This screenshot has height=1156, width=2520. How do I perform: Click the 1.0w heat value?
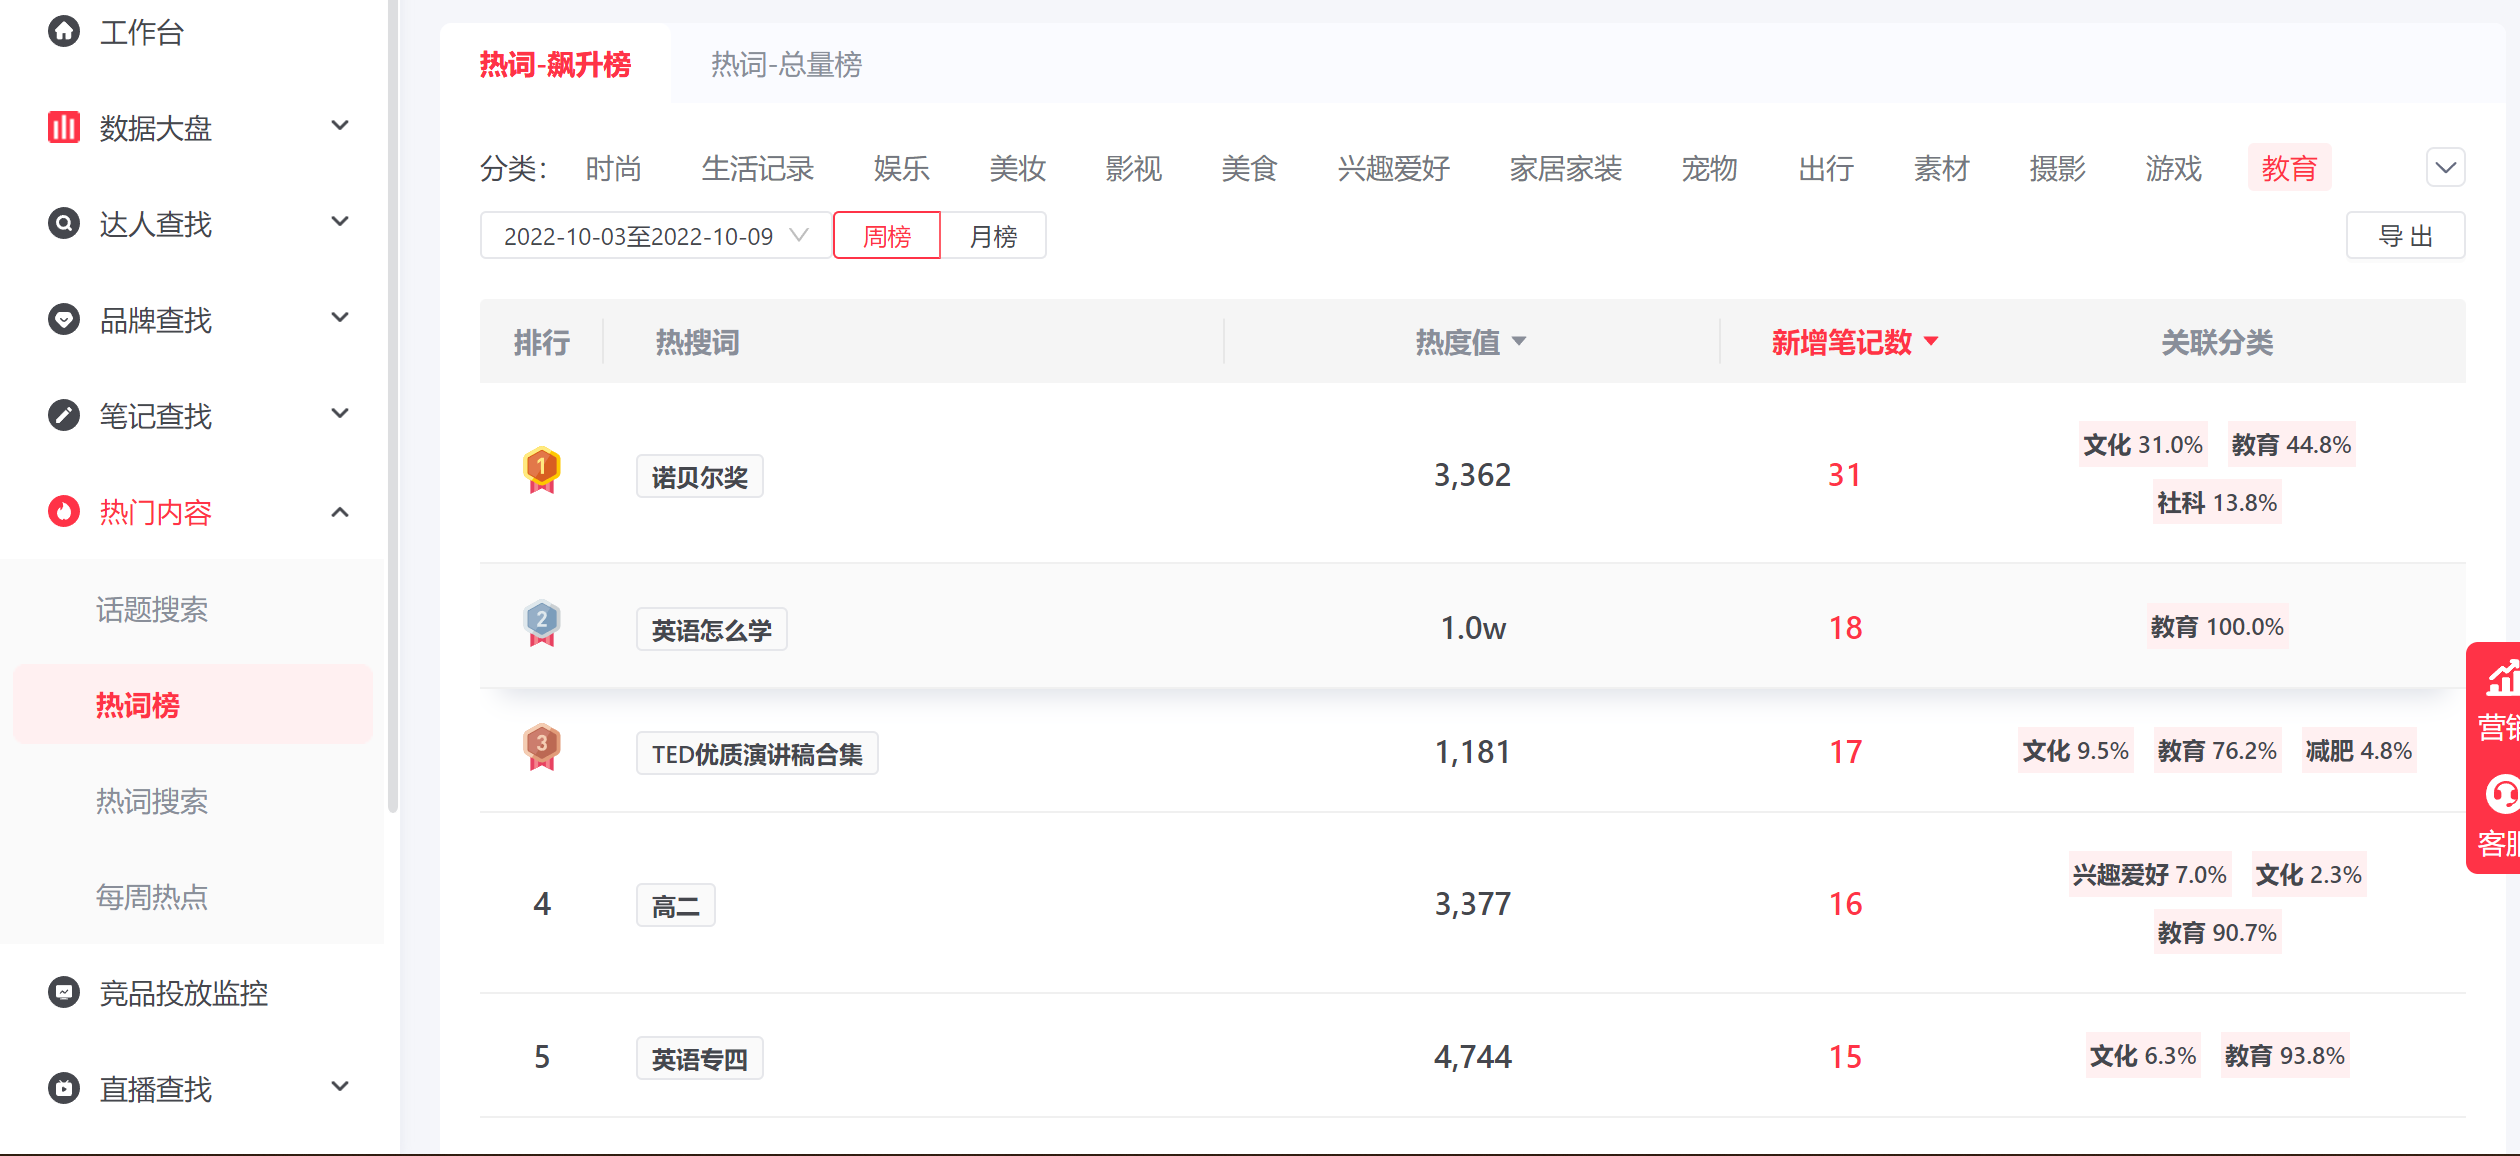coord(1472,627)
